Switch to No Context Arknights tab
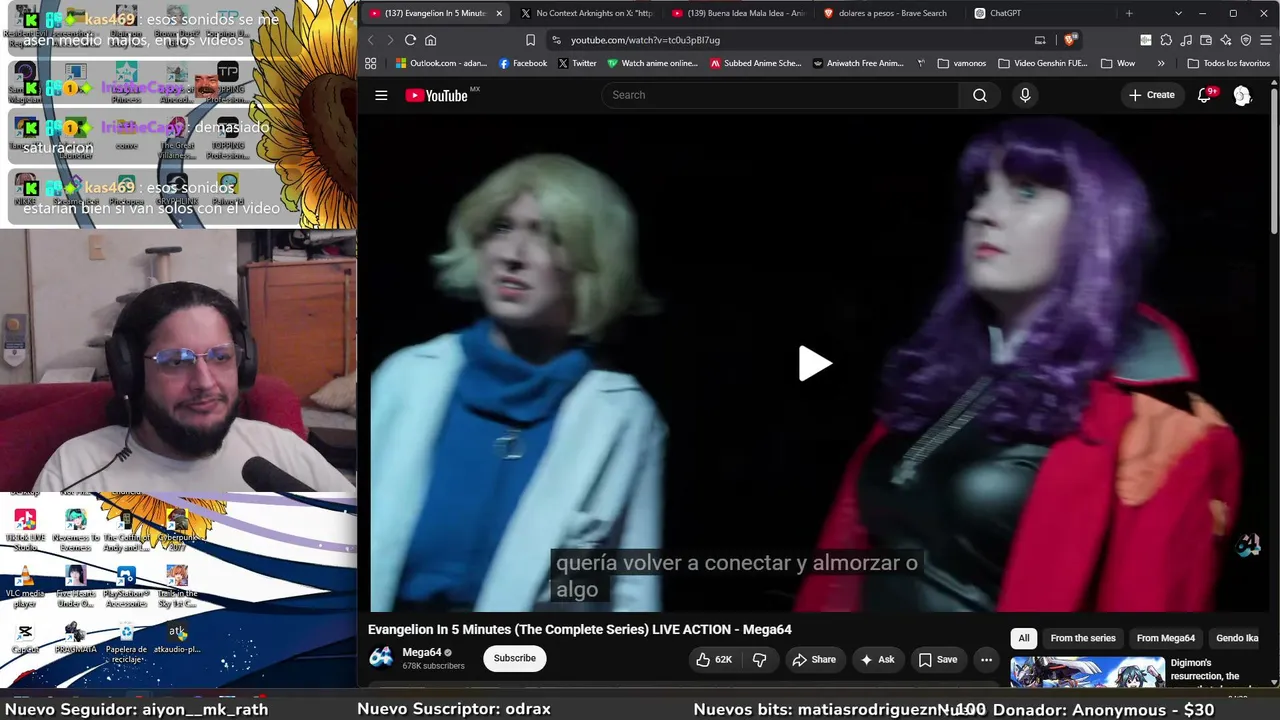 (586, 13)
